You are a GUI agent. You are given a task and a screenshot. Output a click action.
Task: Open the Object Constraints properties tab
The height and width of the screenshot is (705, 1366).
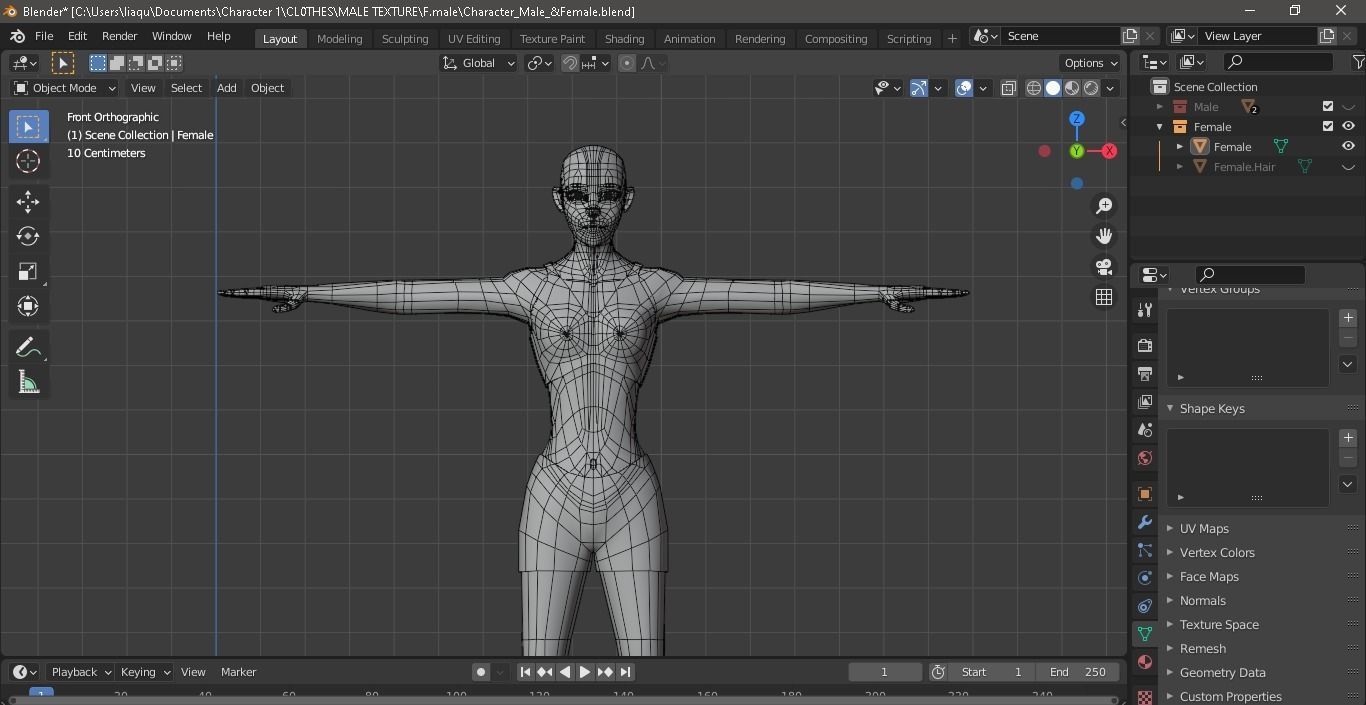click(x=1145, y=606)
